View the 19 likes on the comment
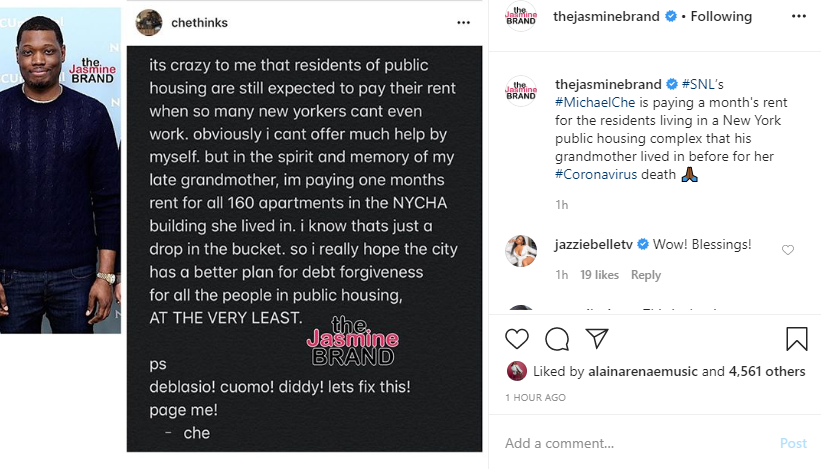The height and width of the screenshot is (469, 821). point(600,275)
